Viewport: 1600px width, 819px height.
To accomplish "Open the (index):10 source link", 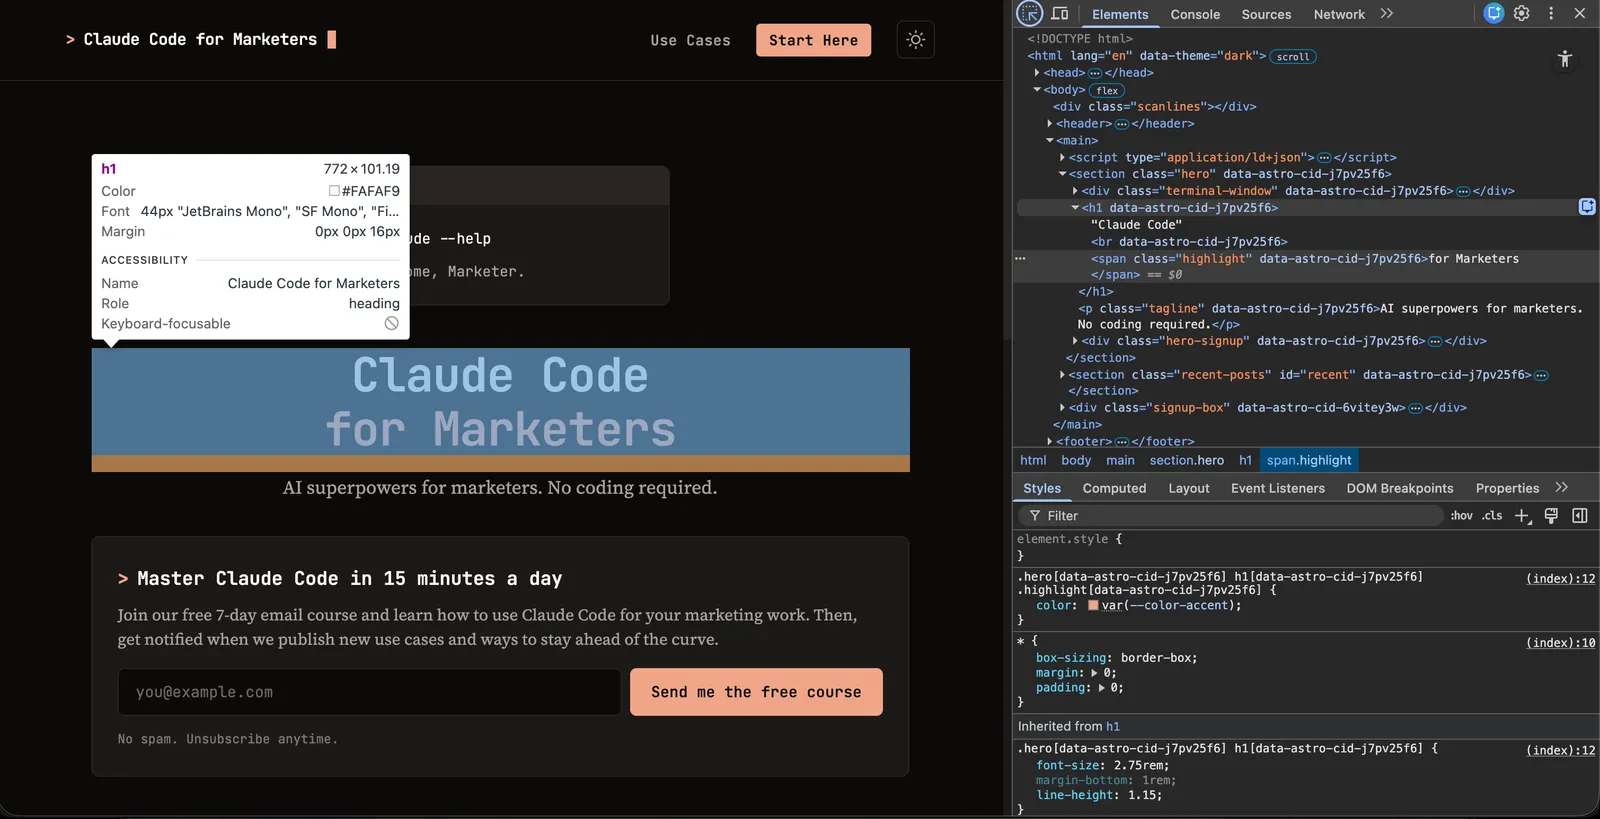I will coord(1560,642).
